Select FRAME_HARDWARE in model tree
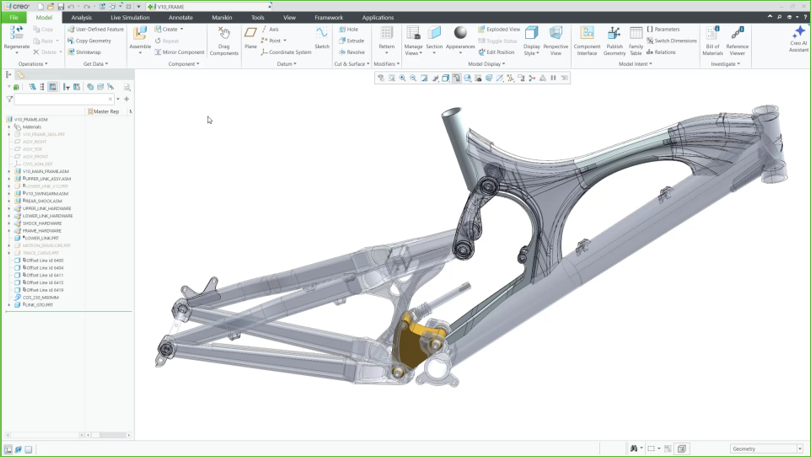Image resolution: width=811 pixels, height=457 pixels. (42, 231)
